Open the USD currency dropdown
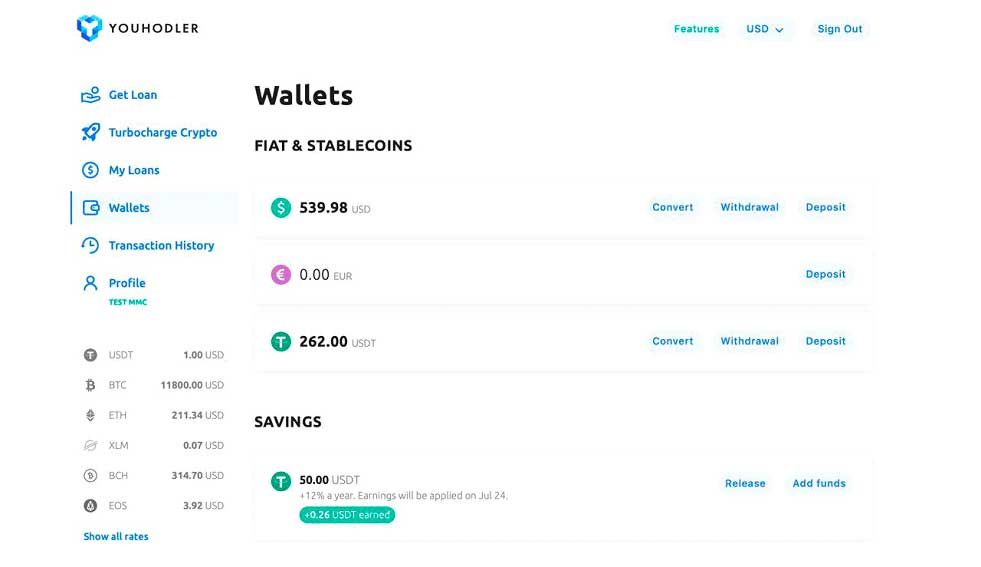This screenshot has width=981, height=567. point(765,29)
